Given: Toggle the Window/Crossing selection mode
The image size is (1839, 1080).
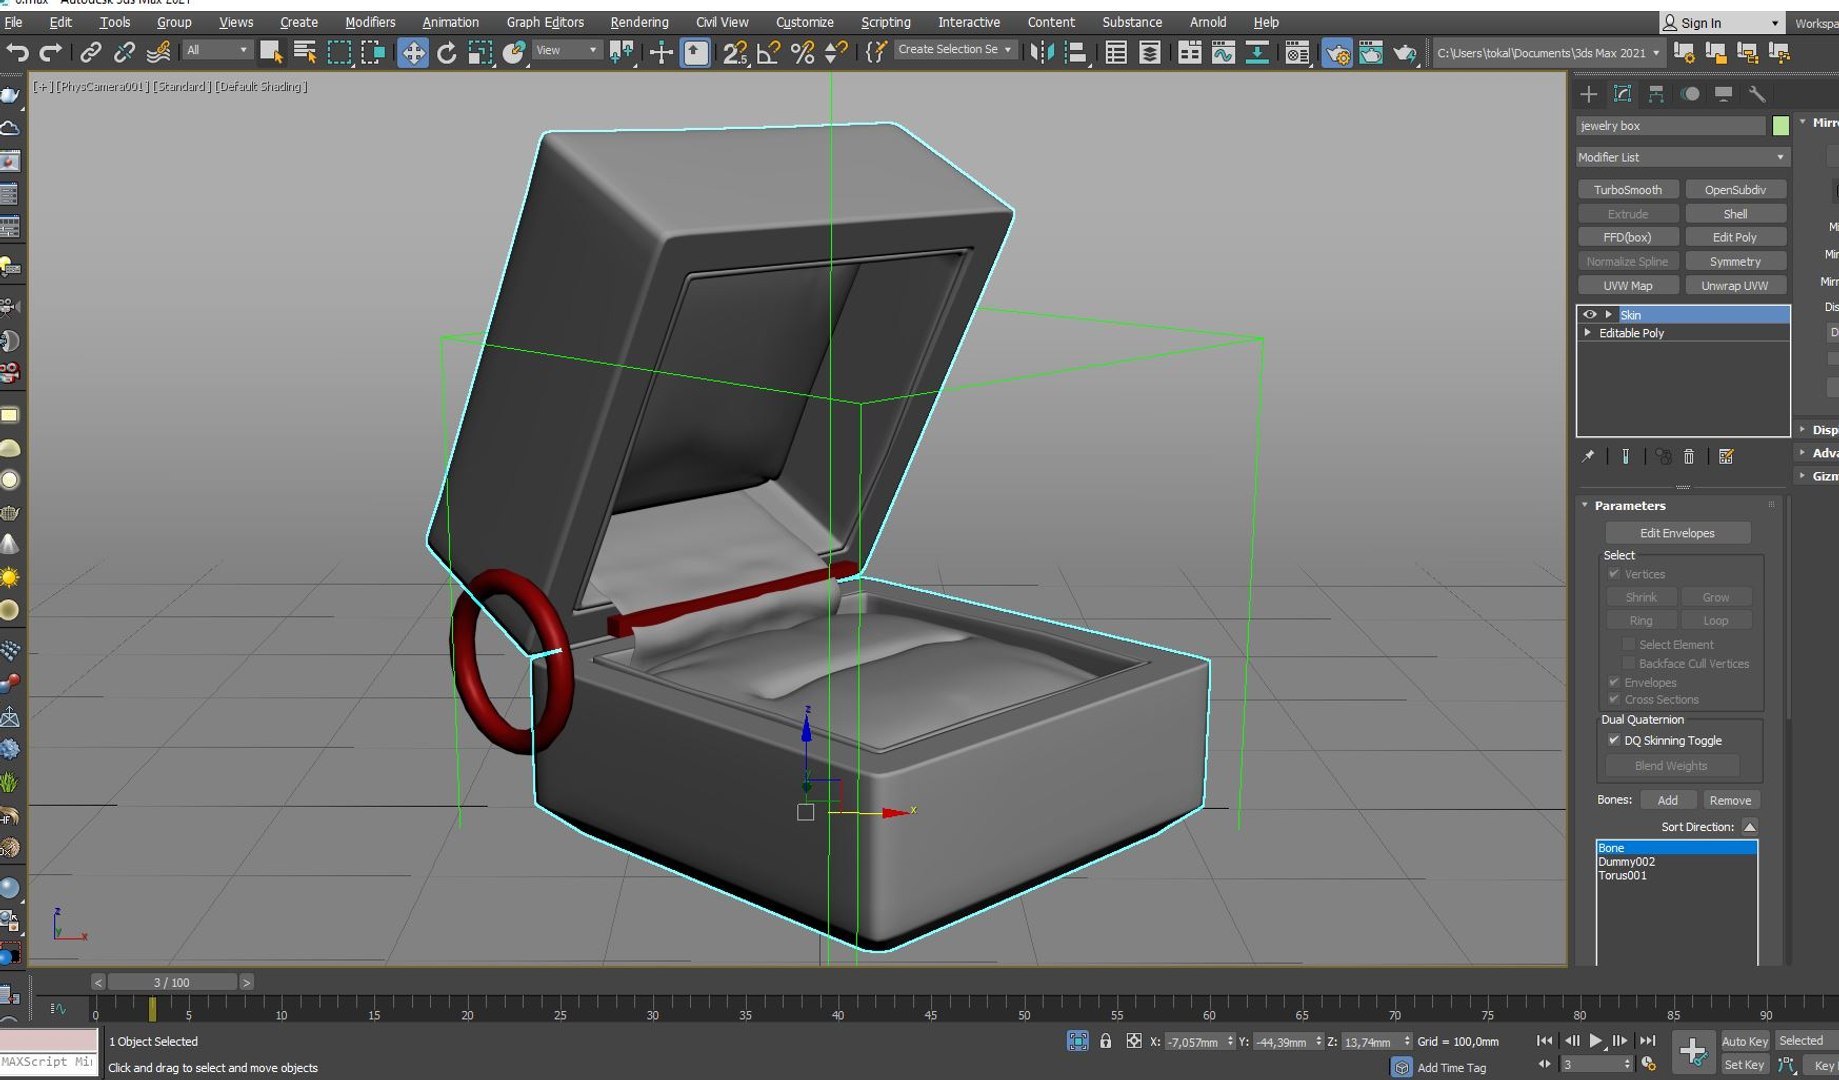Looking at the screenshot, I should 373,52.
